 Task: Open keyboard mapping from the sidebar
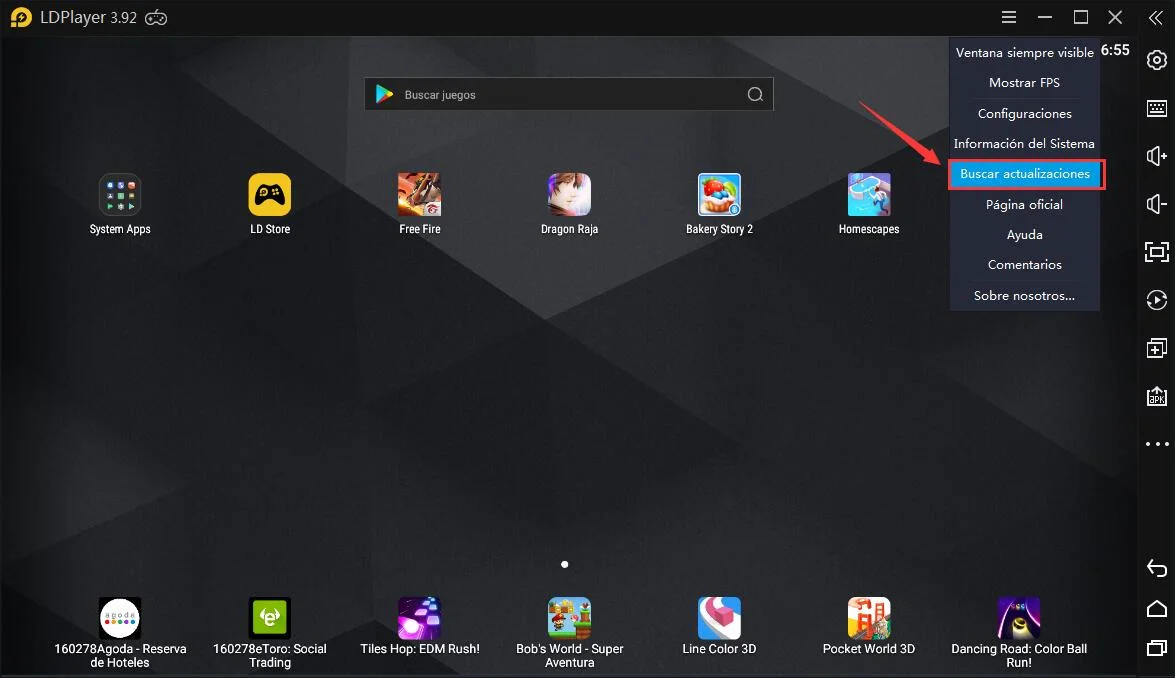pyautogui.click(x=1156, y=109)
